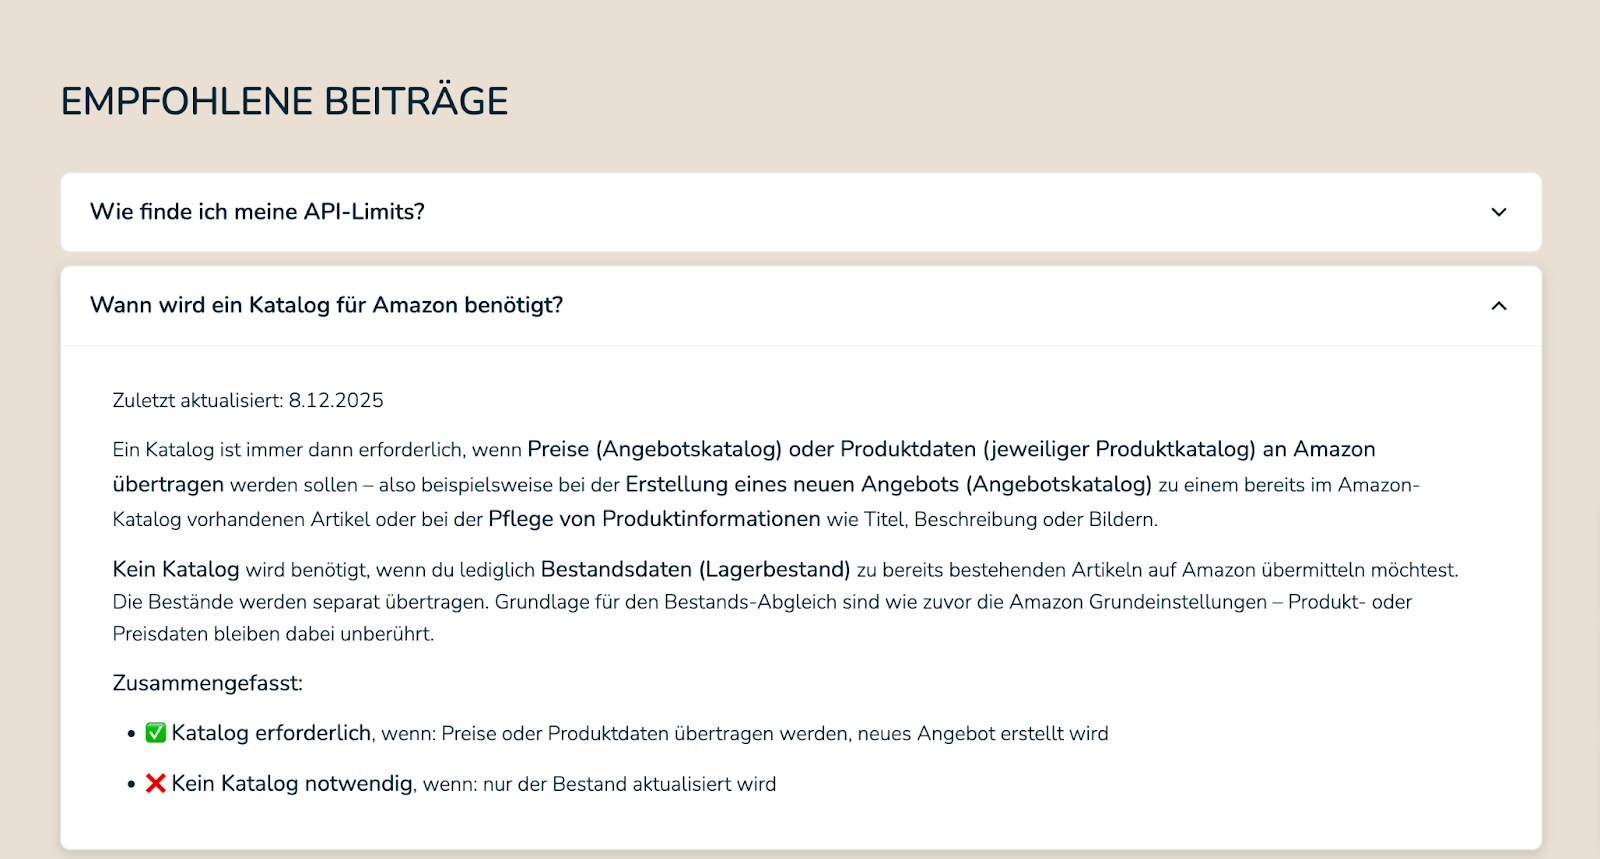Click bold 'Bestandsdaten (Lagerbestand)' text

tap(695, 569)
